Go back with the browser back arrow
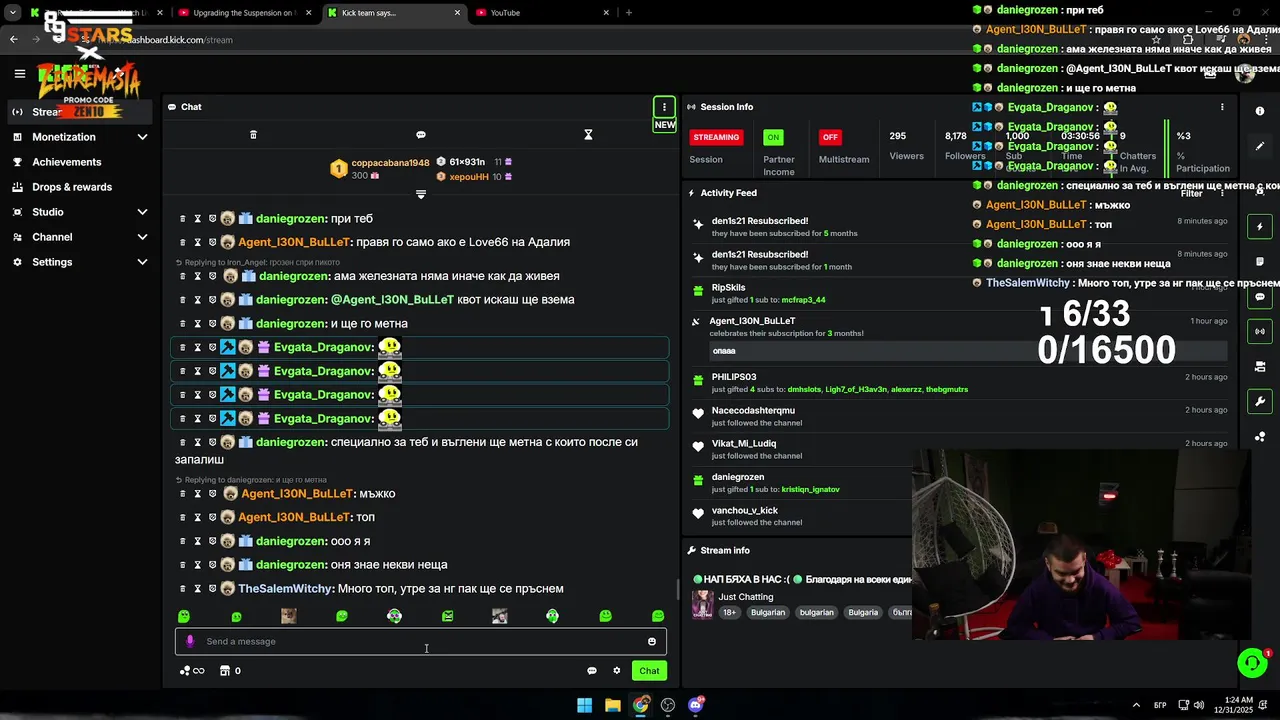 tap(13, 40)
